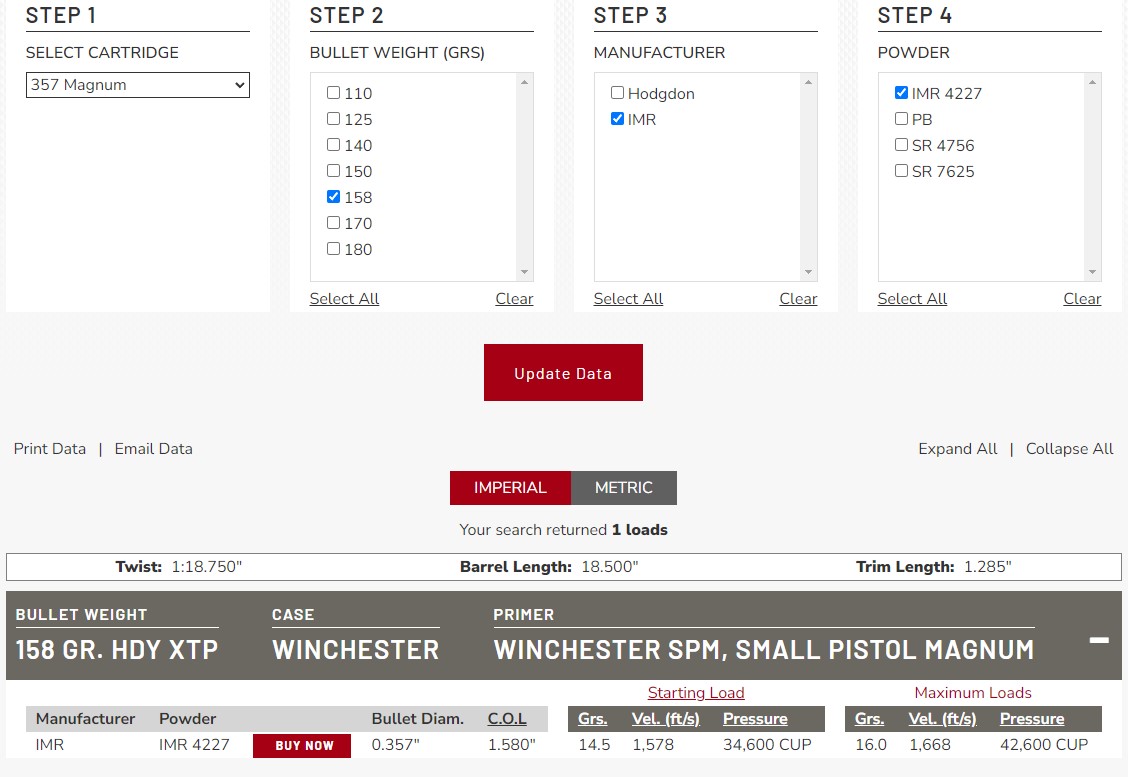Open the Print Data link

[50, 449]
